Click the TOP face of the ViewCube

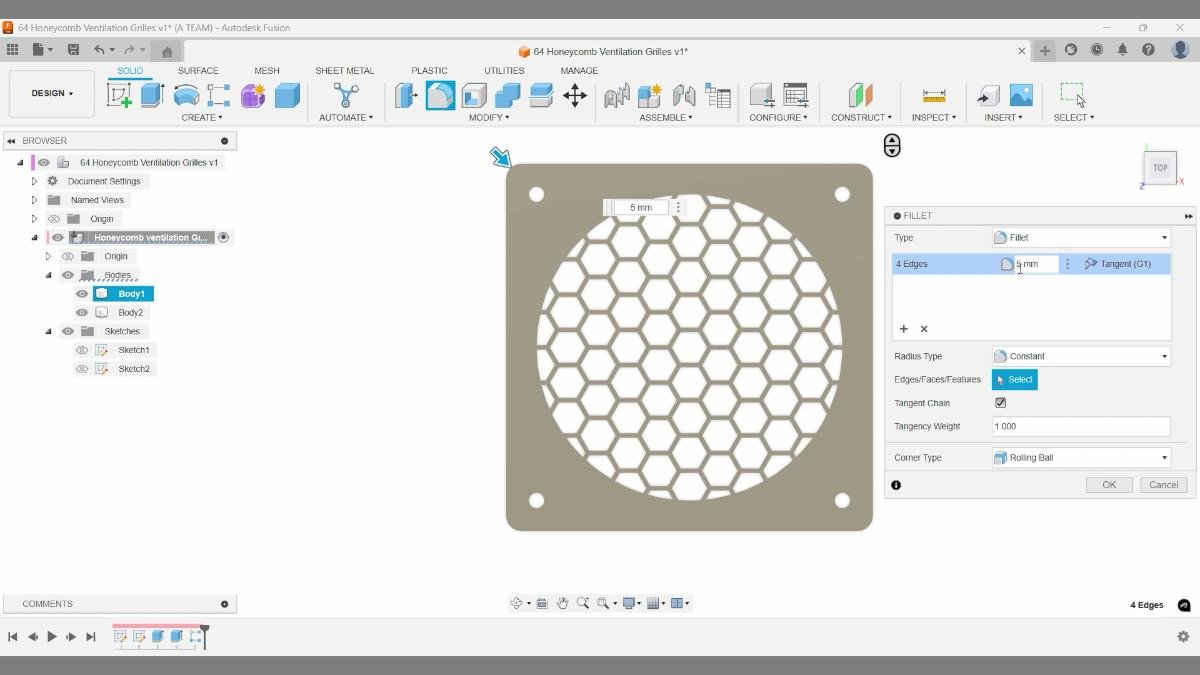(x=1160, y=168)
